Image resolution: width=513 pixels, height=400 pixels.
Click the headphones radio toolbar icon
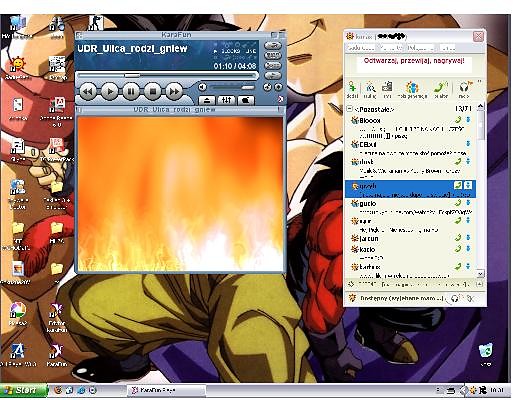click(x=464, y=89)
